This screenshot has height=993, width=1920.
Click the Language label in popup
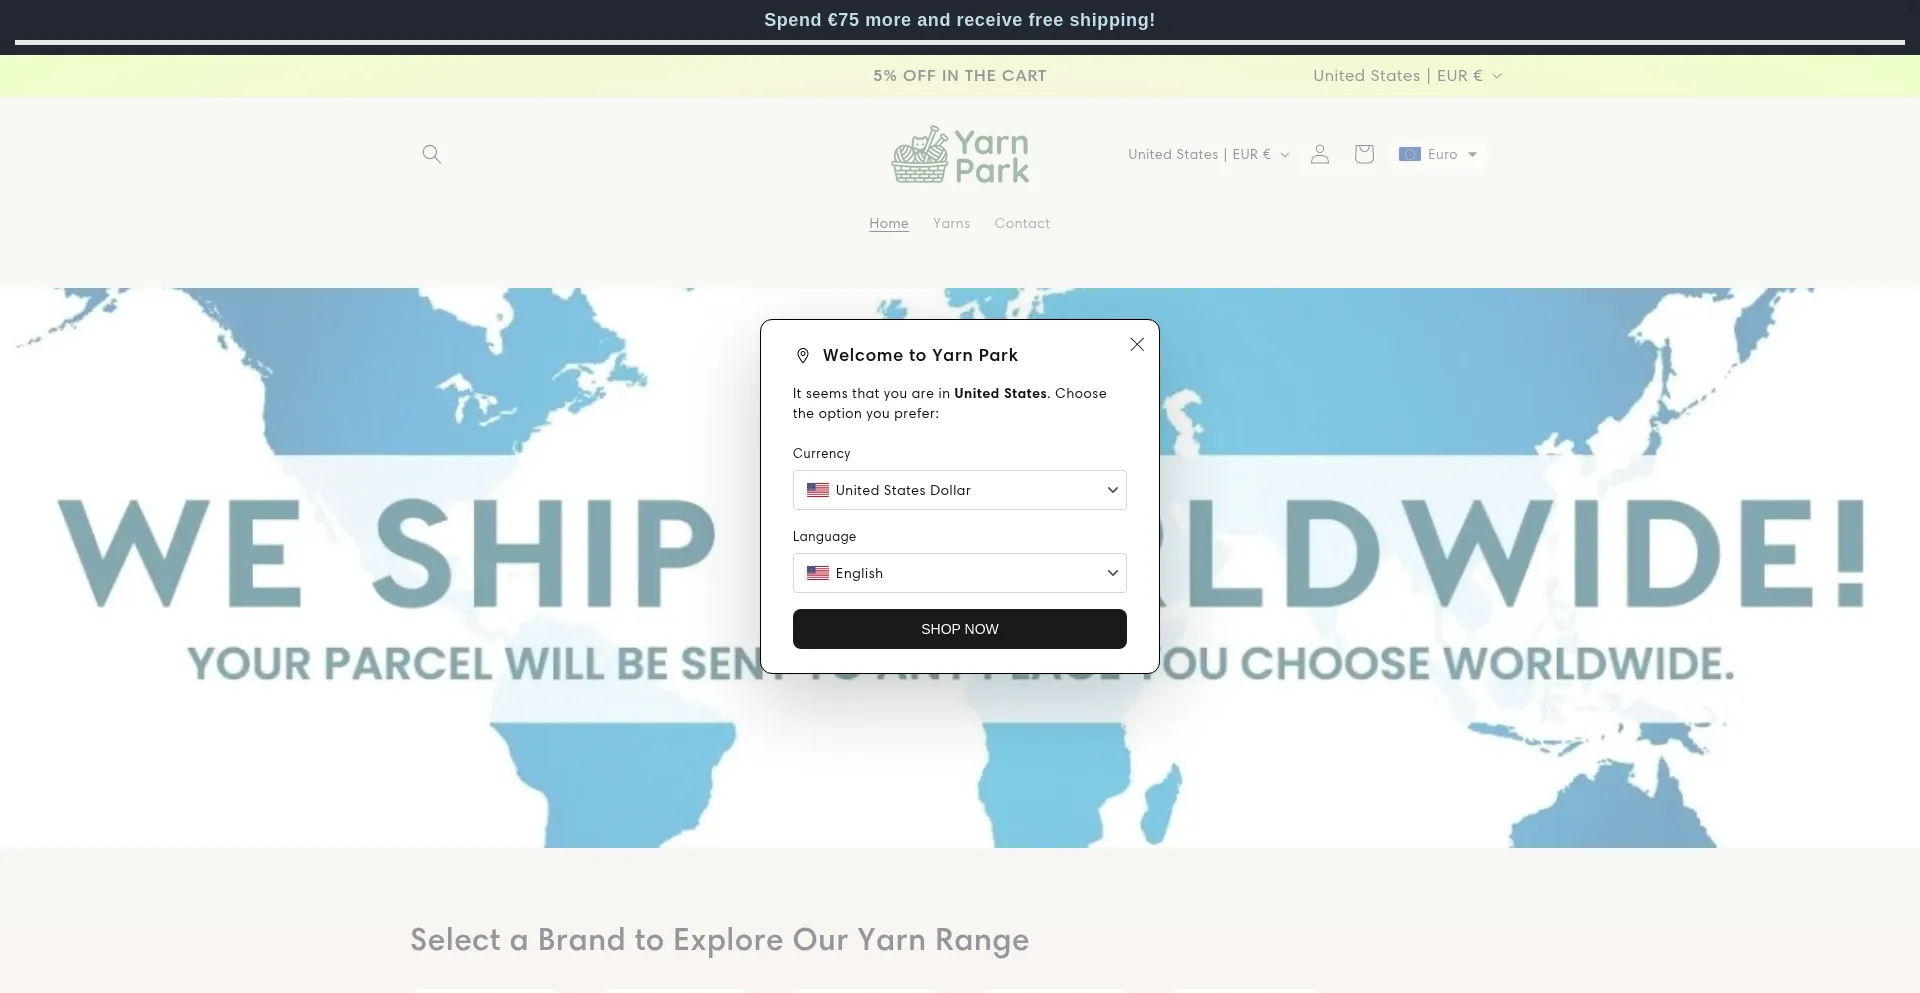click(x=825, y=536)
